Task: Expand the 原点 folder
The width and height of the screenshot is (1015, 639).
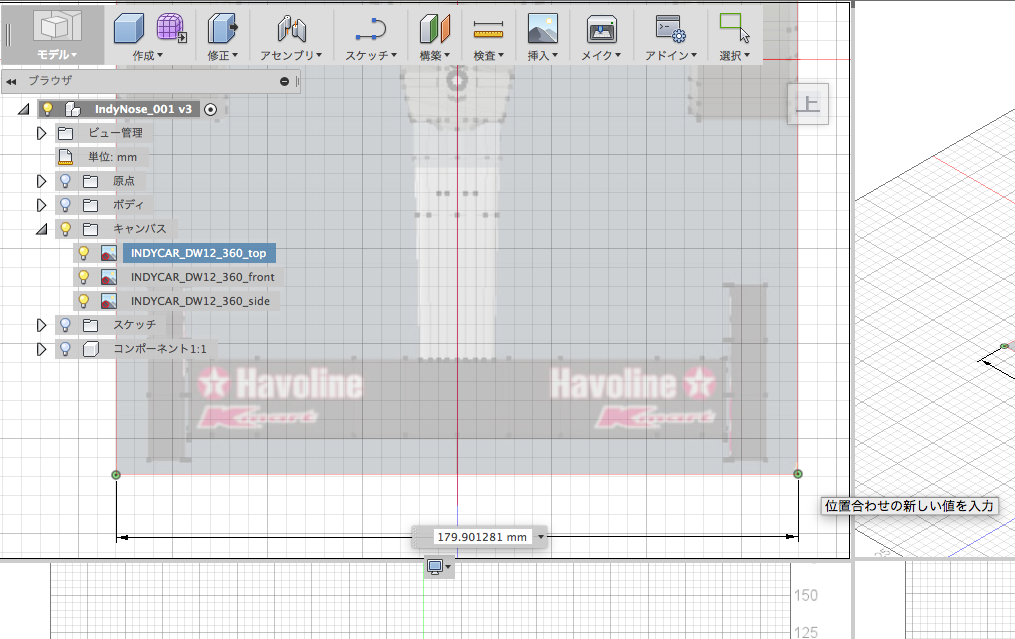Action: [41, 181]
